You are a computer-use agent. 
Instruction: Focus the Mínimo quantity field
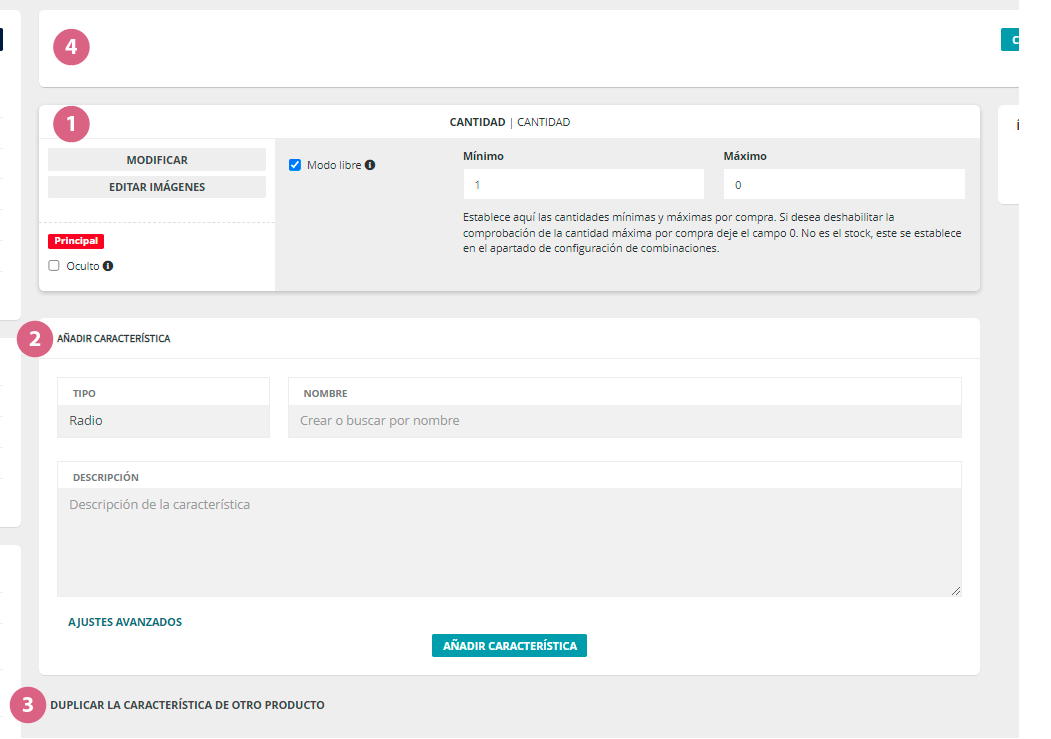click(584, 185)
